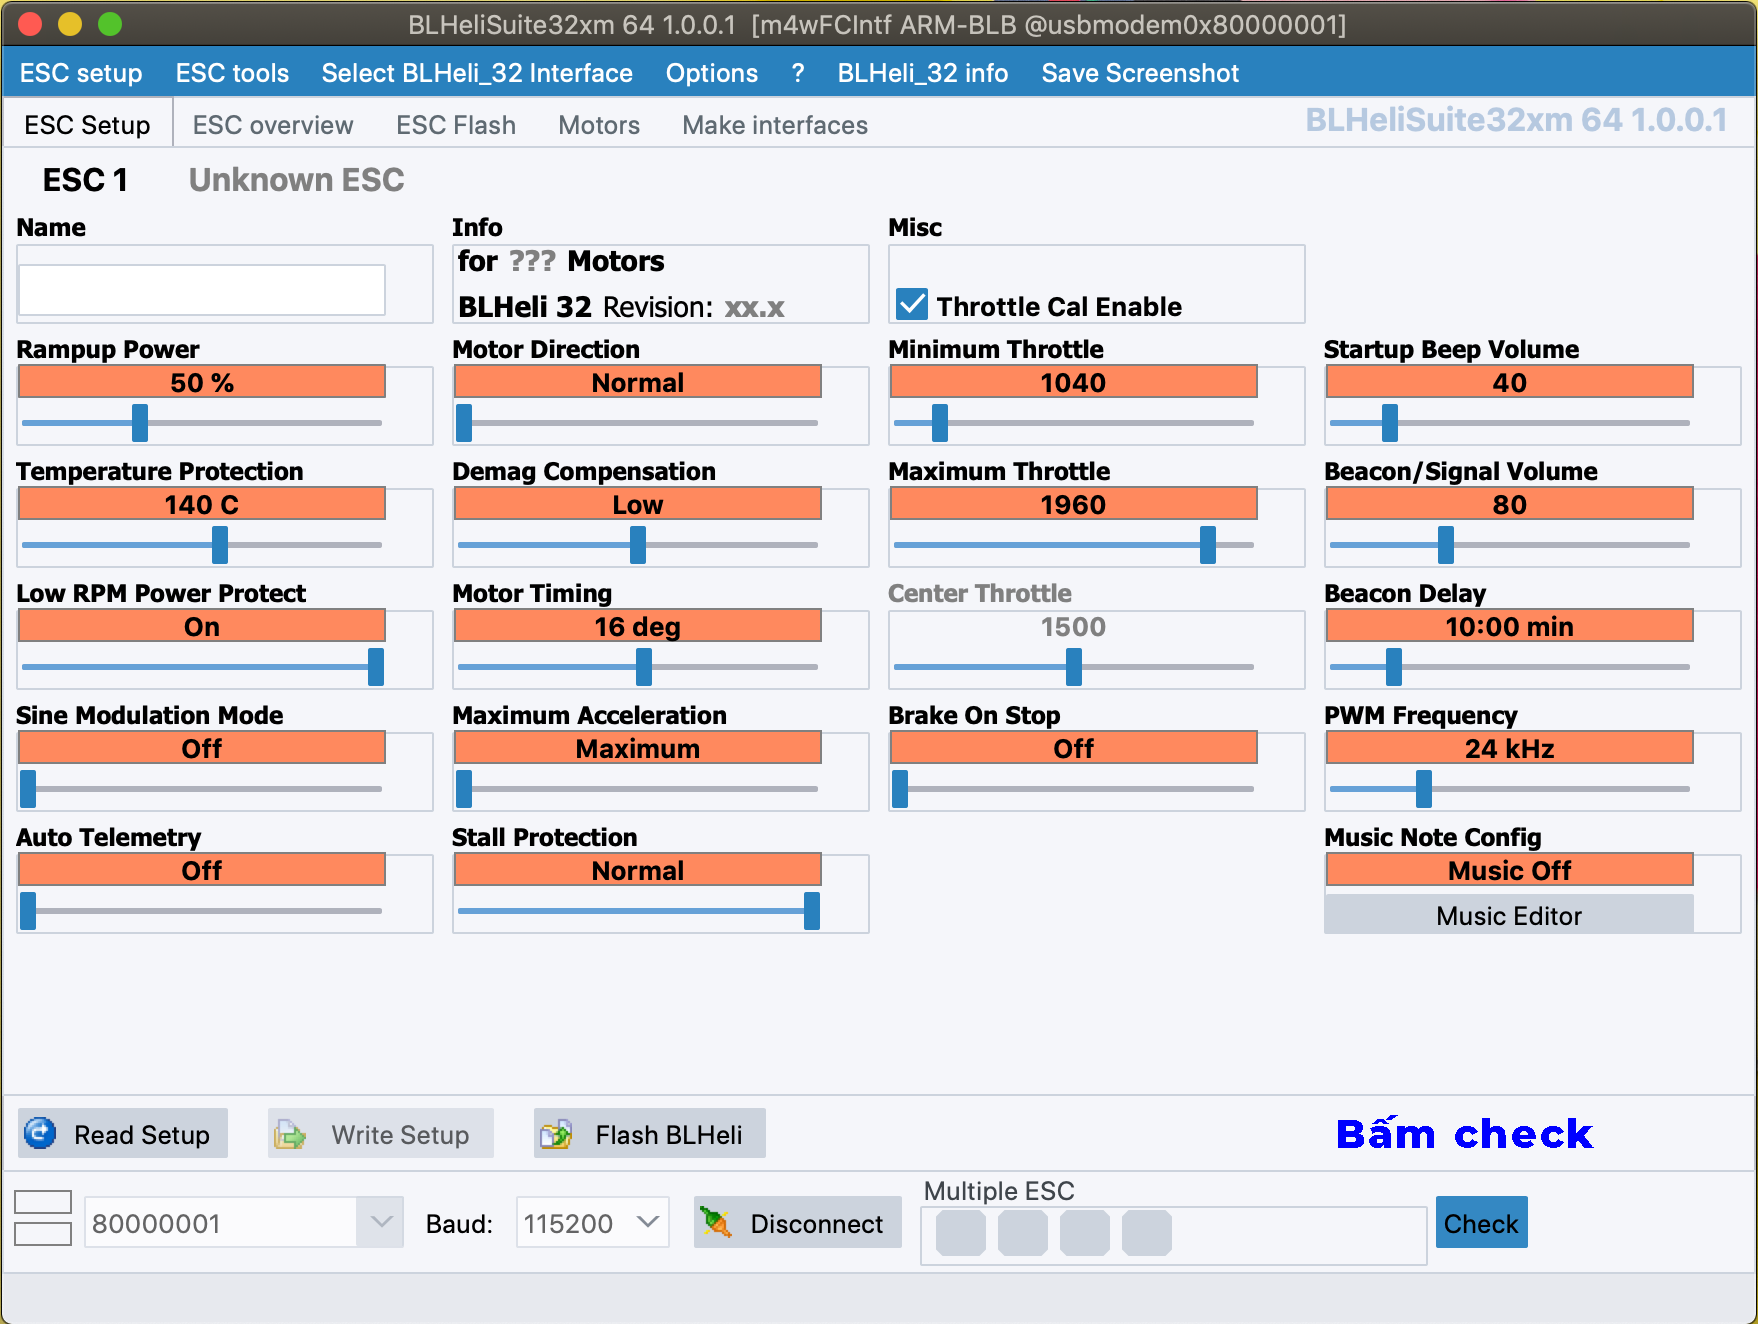Viewport: 1758px width, 1324px height.
Task: Click the Rampup Power 50 % value
Action: tap(202, 382)
